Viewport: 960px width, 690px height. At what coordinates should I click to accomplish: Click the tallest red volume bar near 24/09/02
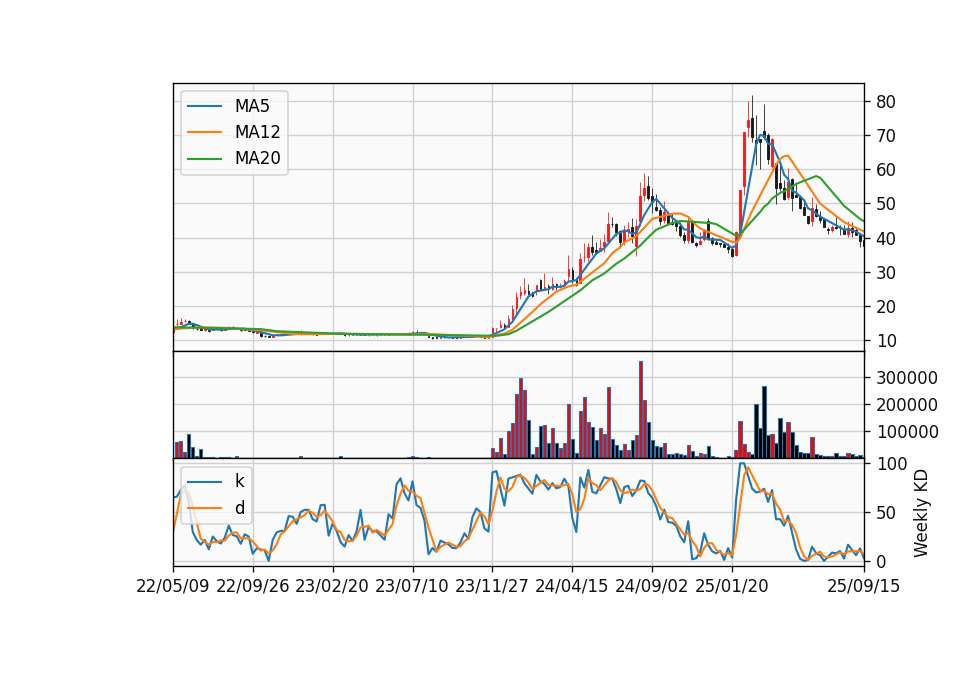click(641, 410)
